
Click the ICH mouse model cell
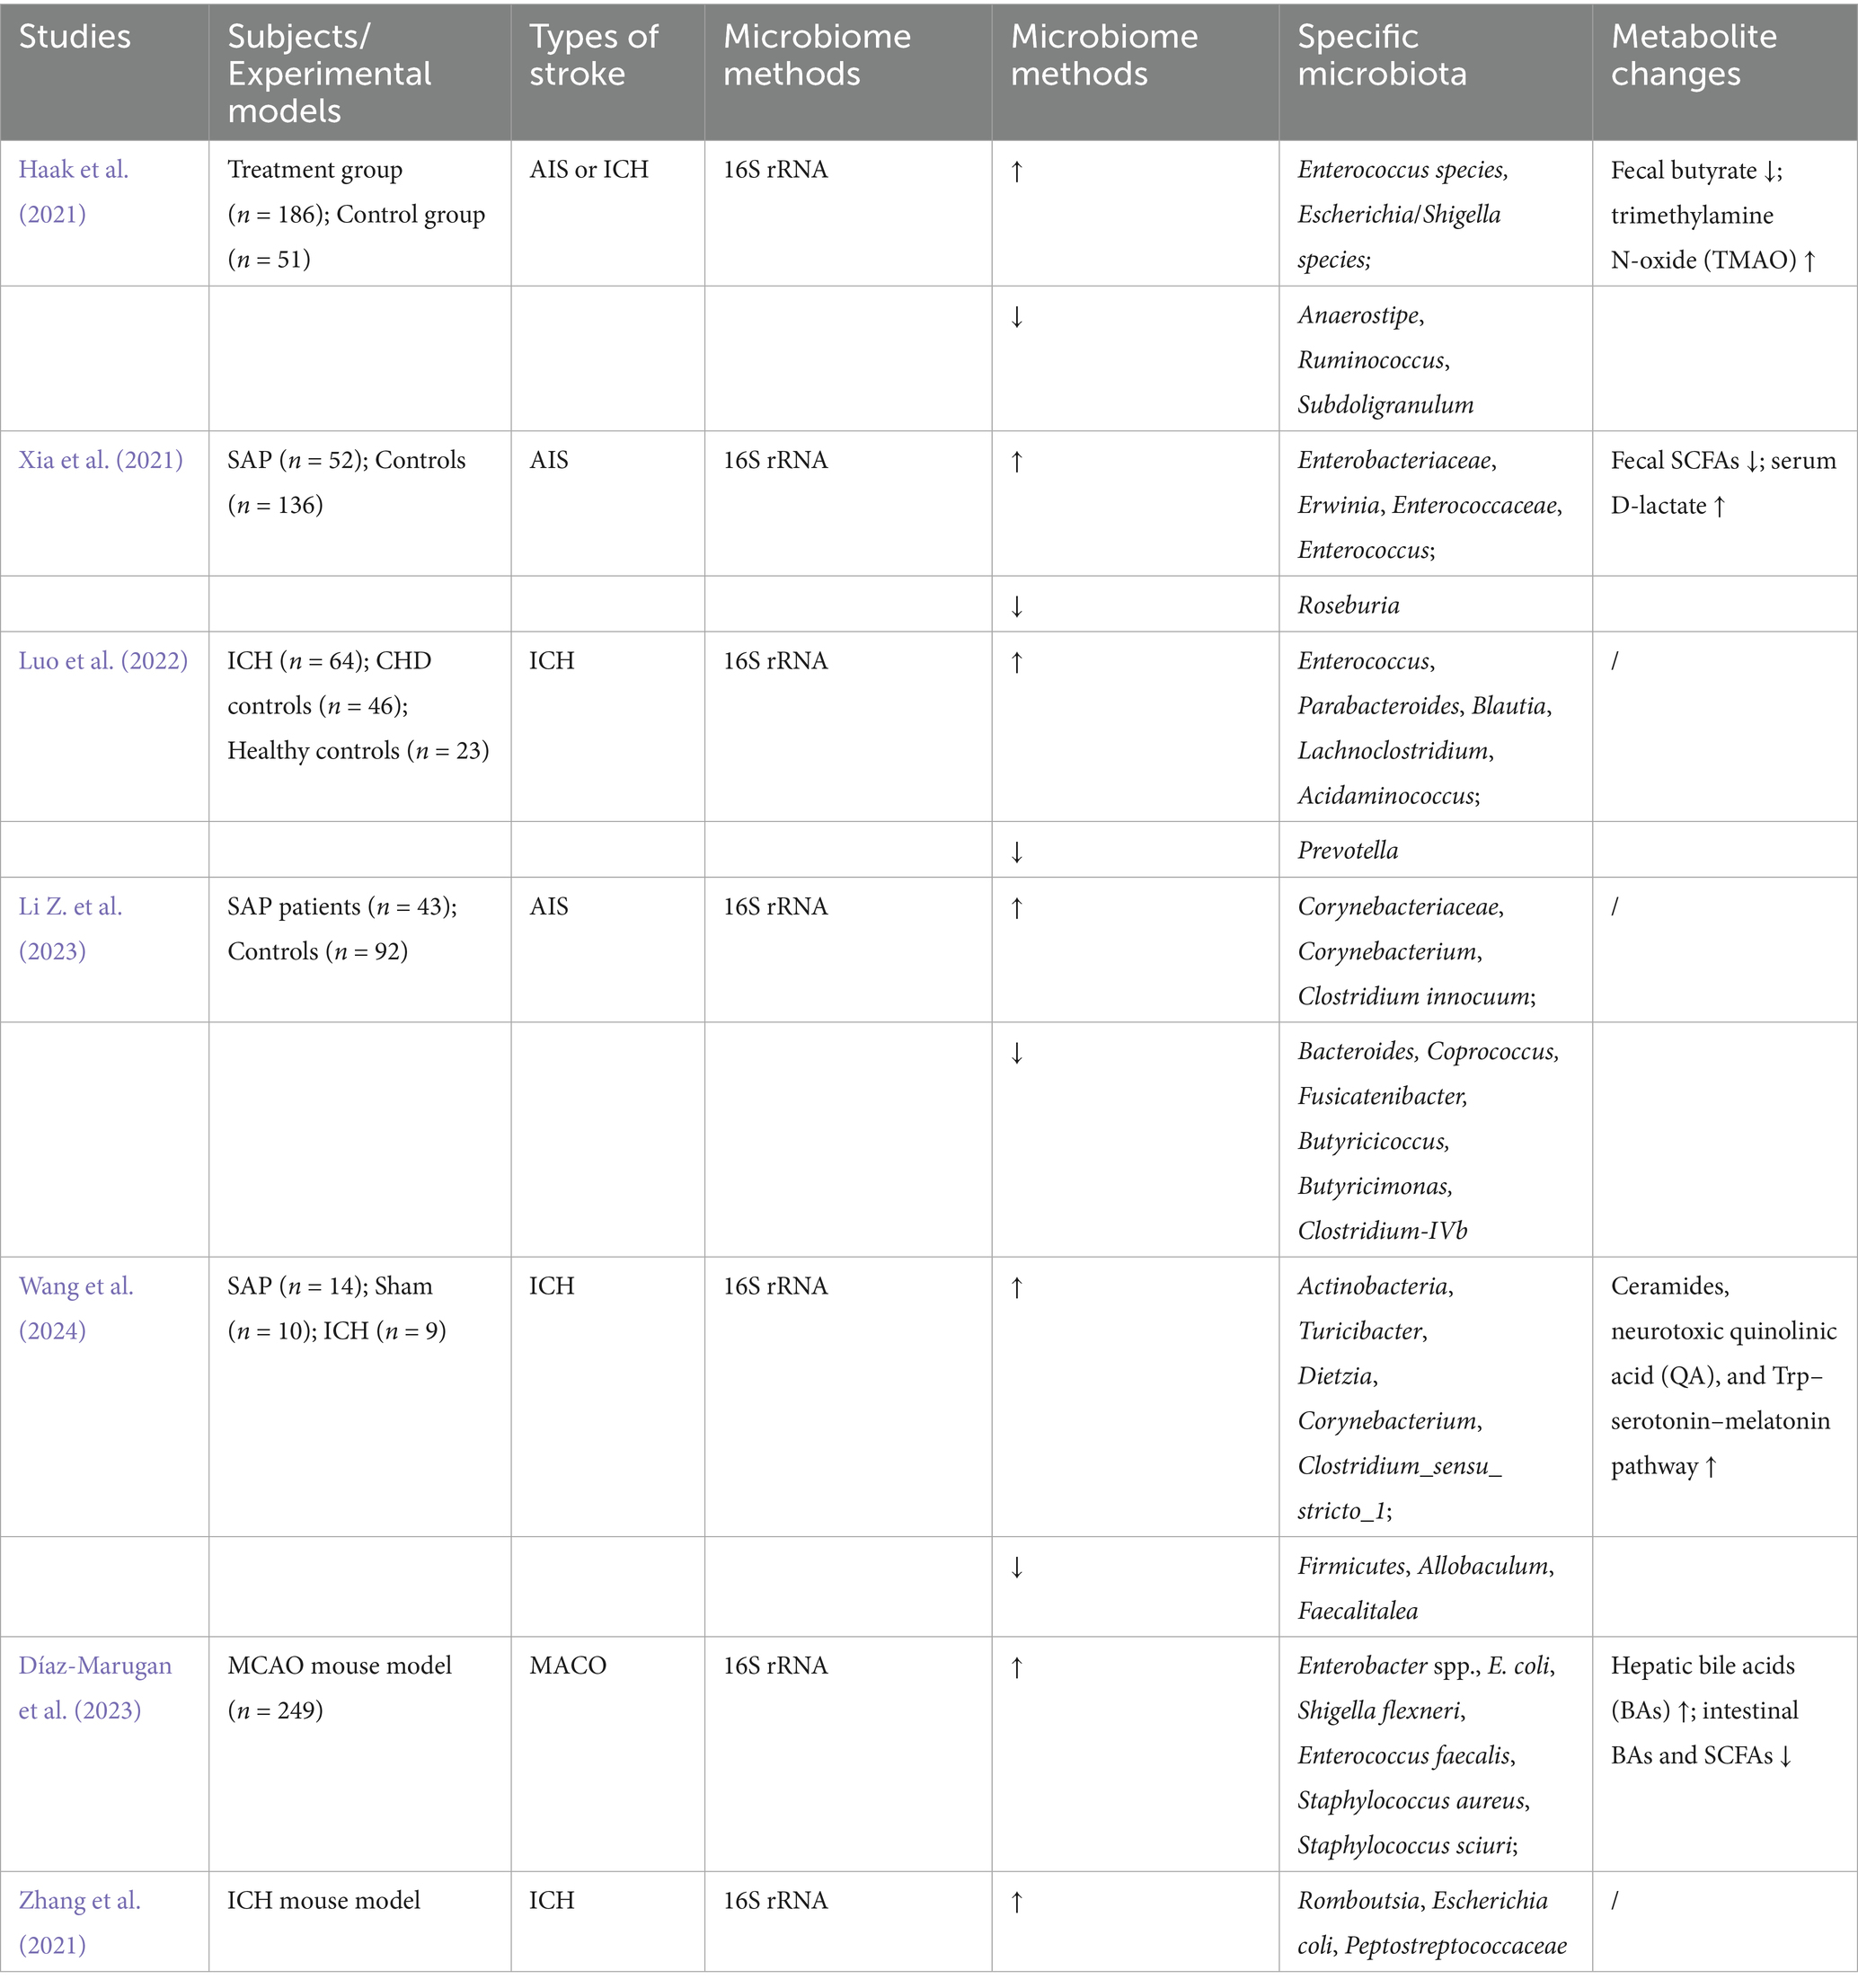click(x=324, y=1900)
